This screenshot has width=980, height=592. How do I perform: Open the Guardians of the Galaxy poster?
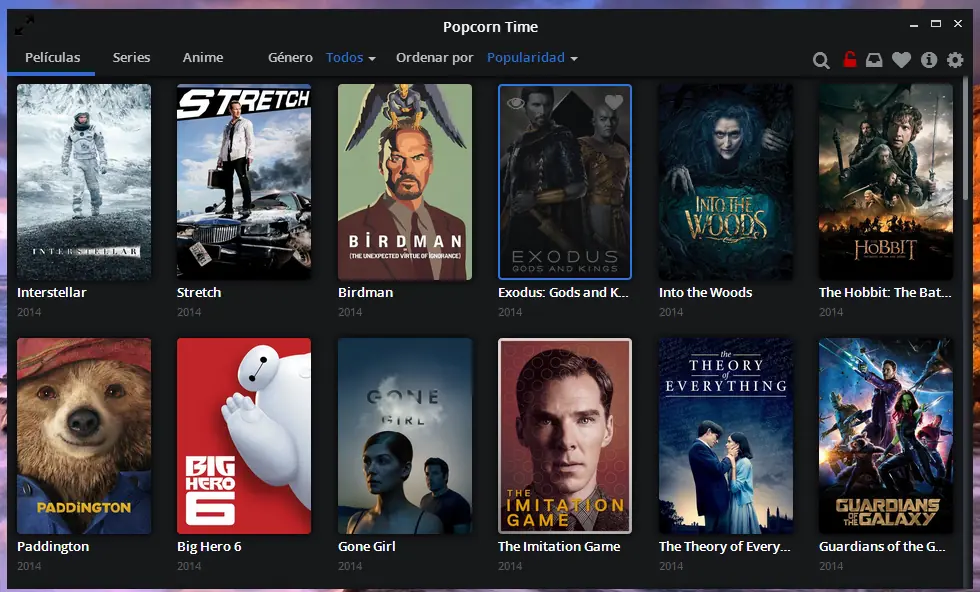[x=886, y=436]
